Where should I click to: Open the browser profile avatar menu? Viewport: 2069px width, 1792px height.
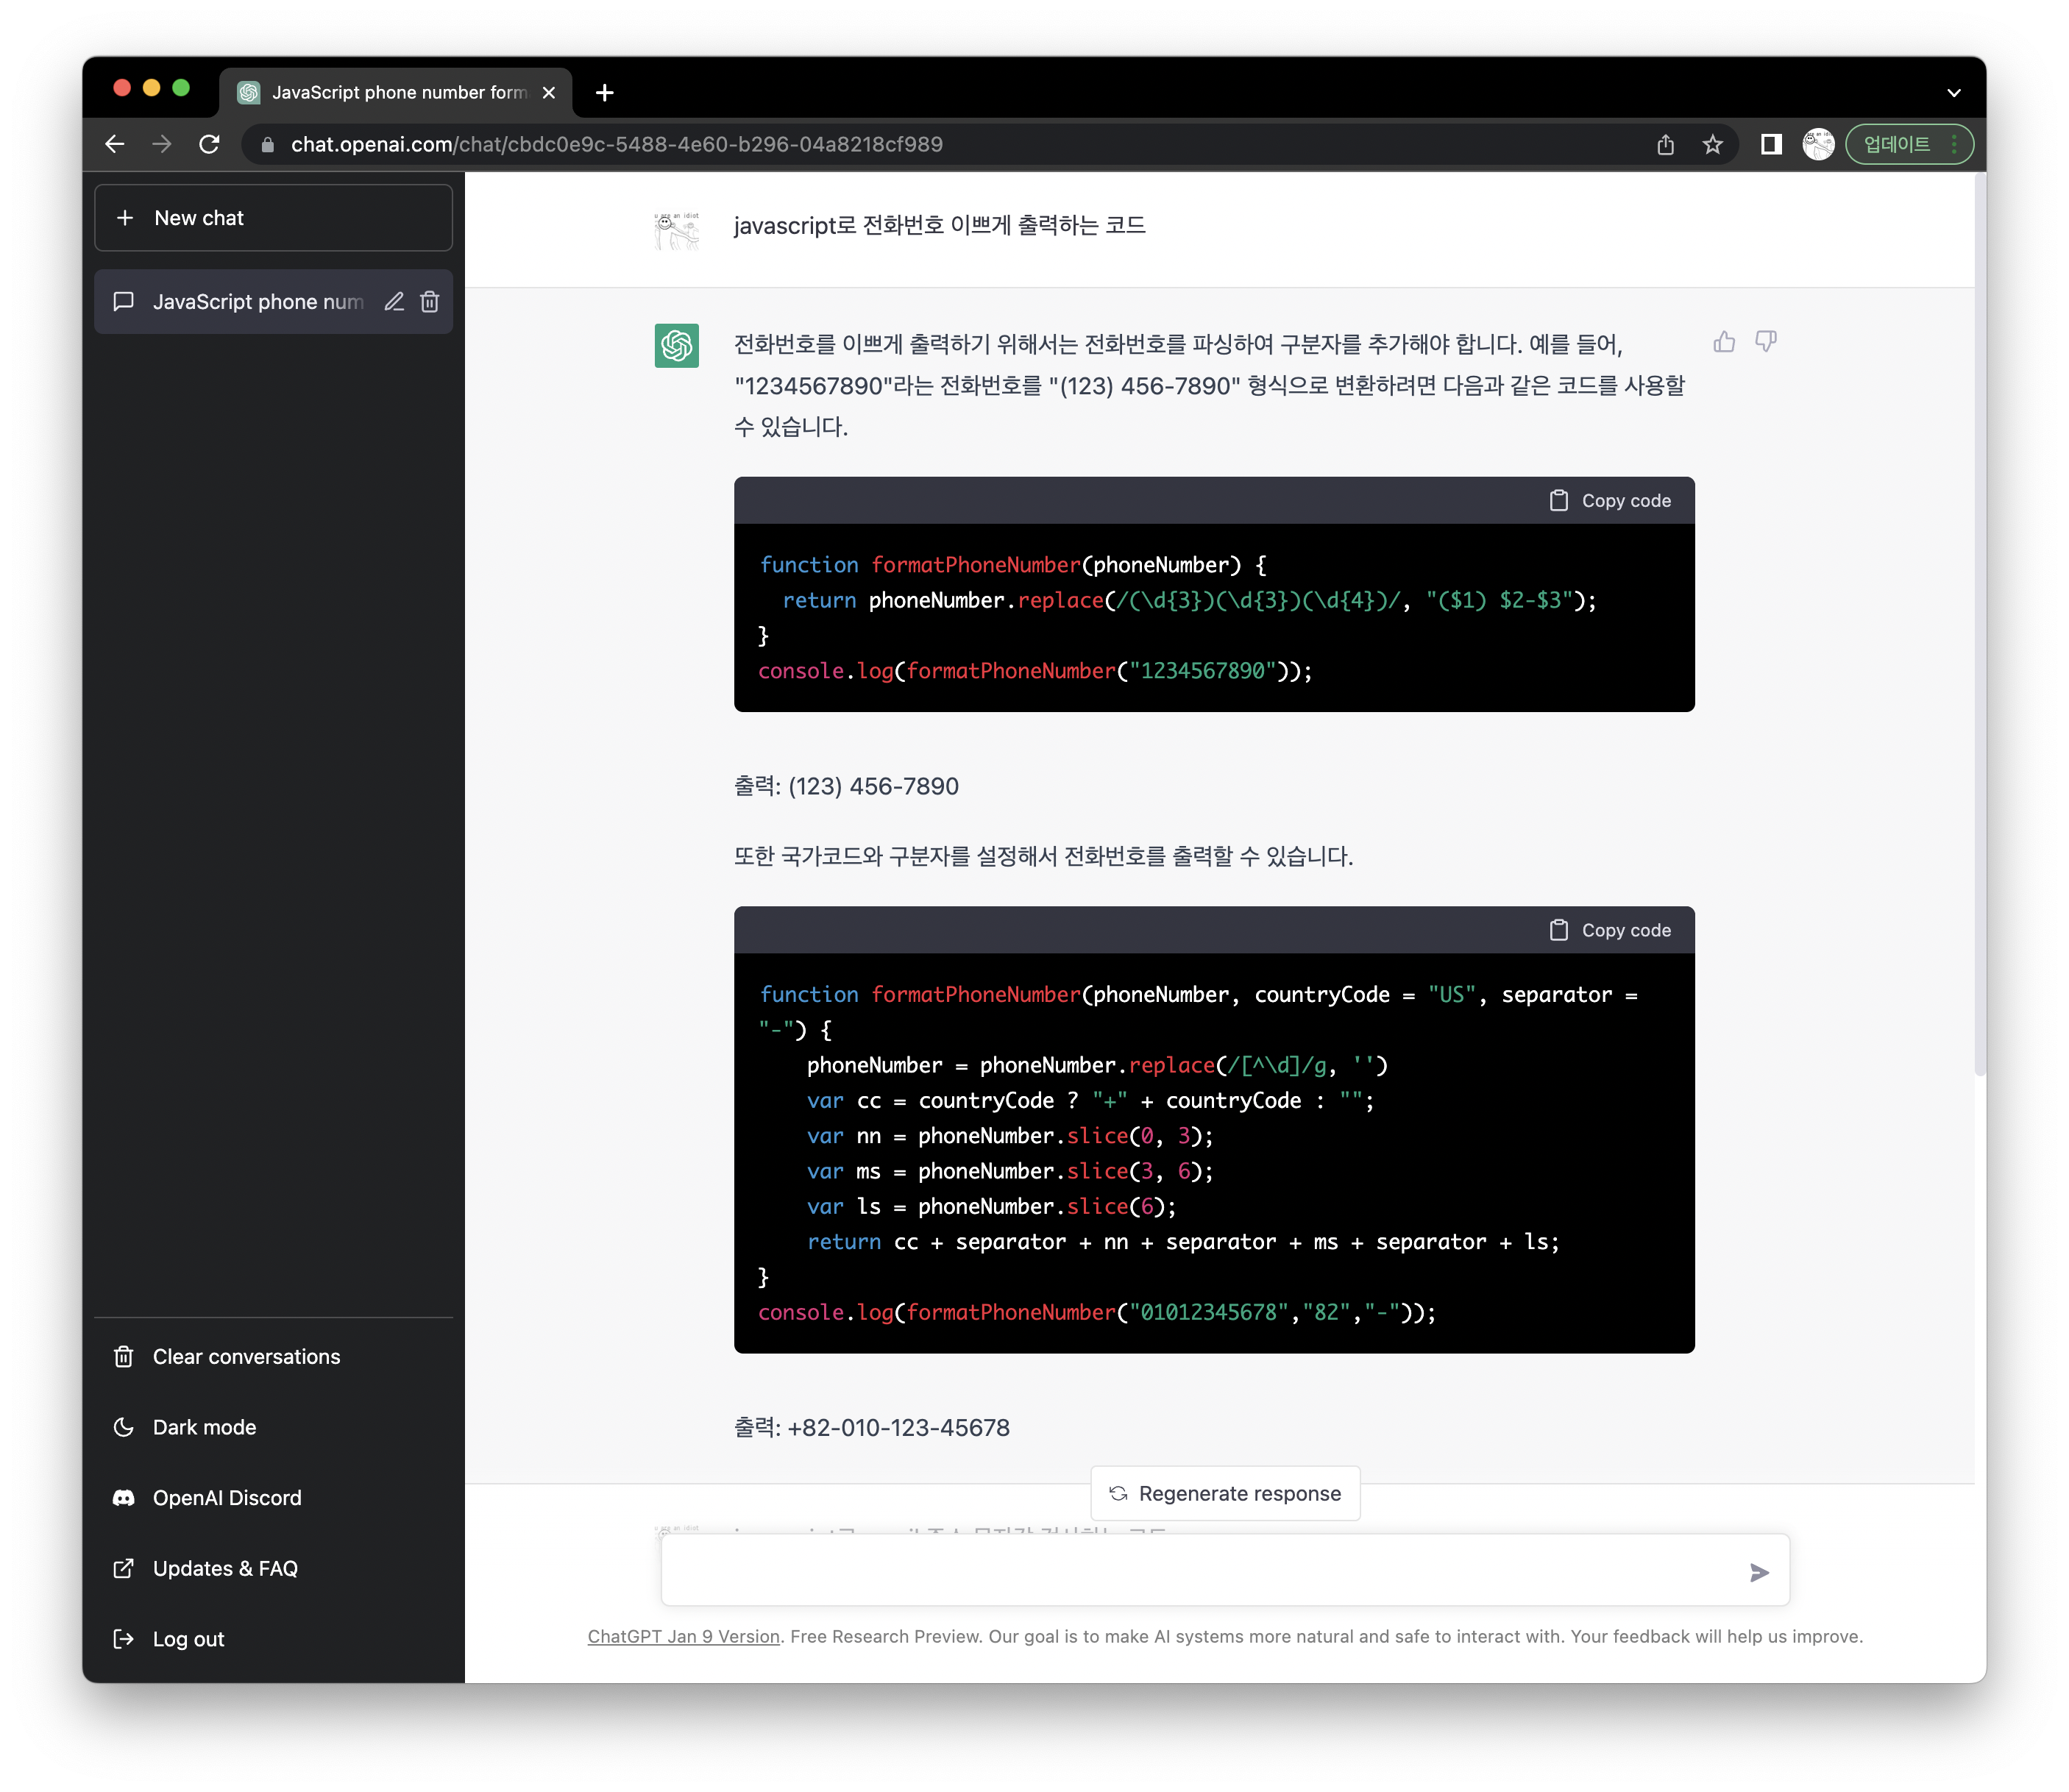(1818, 145)
